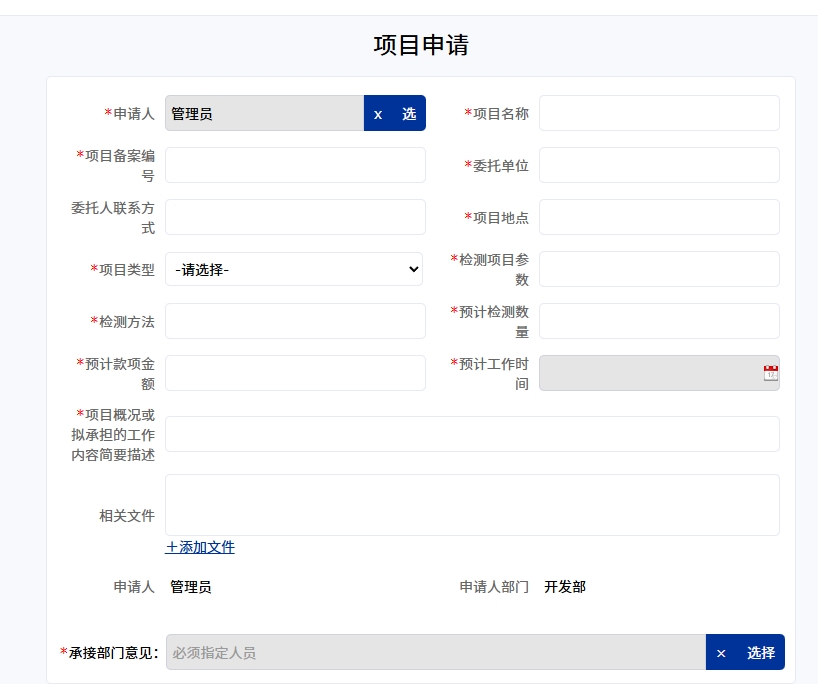The height and width of the screenshot is (684, 818).
Task: Click the 选择 button for 承接部门意见
Action: click(x=761, y=652)
